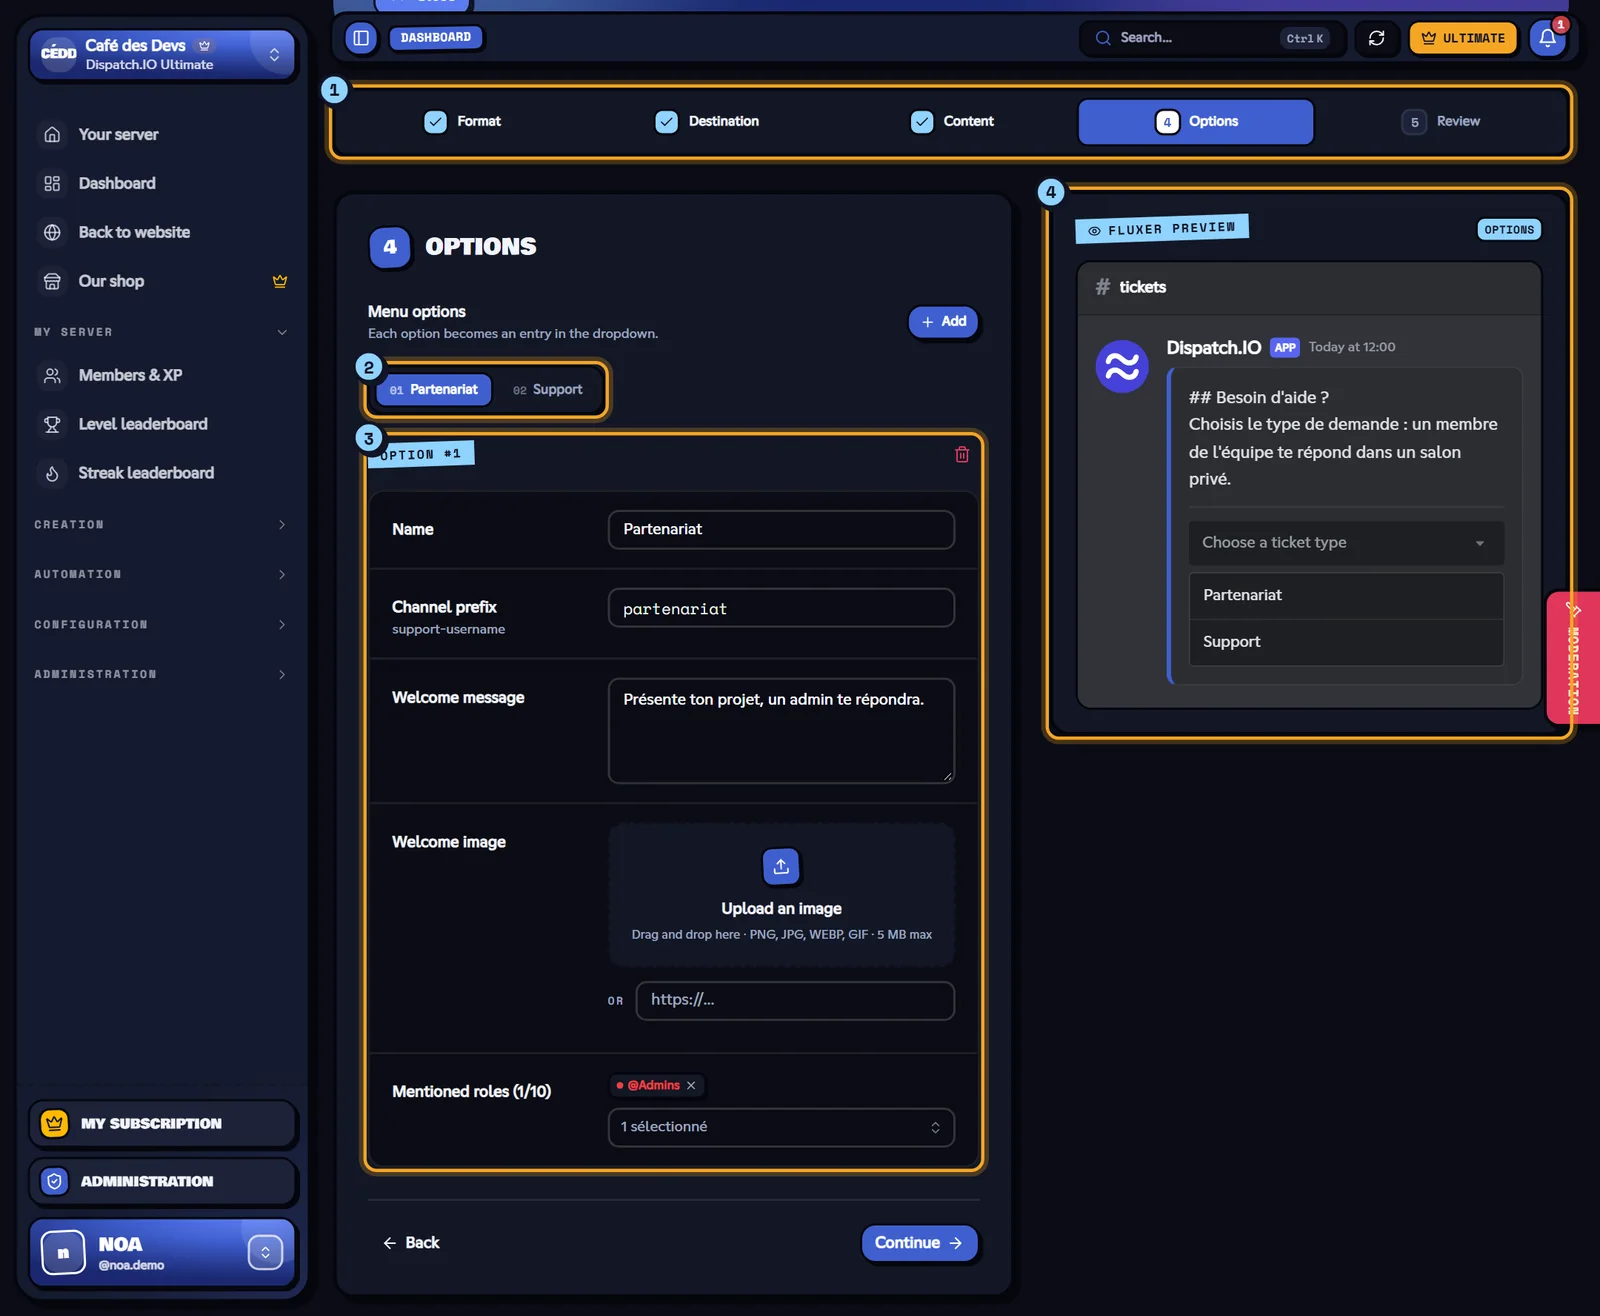Click the Dashboard grid icon
Screen dimensions: 1600x1316
click(x=52, y=183)
